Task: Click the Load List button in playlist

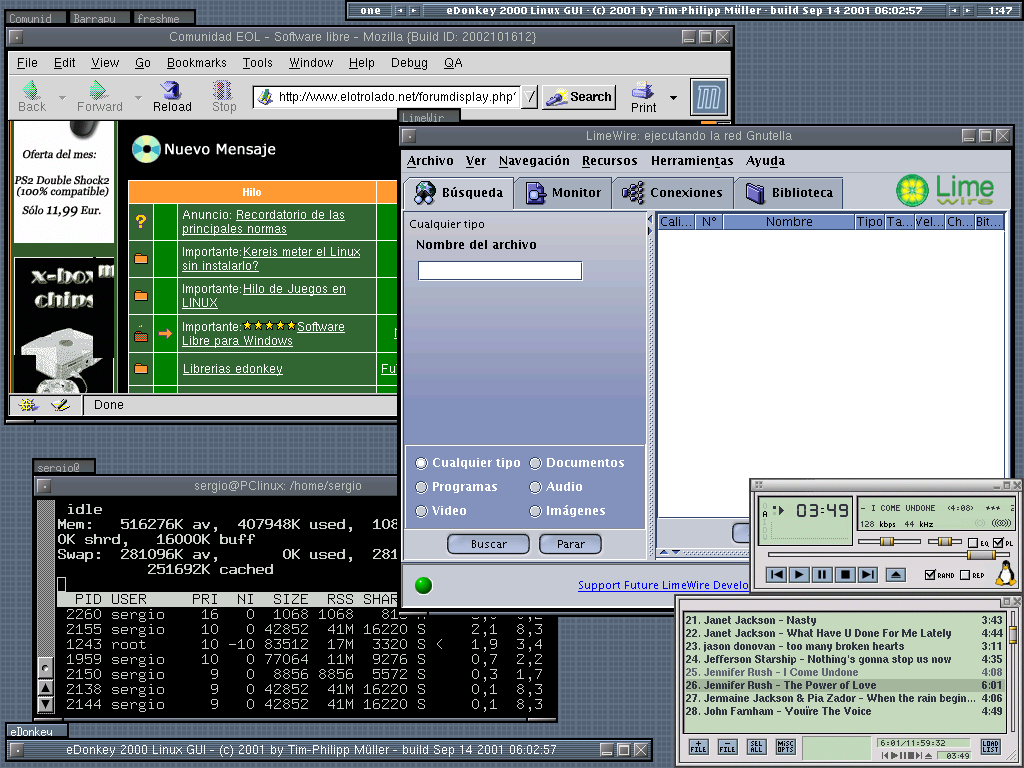Action: tap(990, 747)
